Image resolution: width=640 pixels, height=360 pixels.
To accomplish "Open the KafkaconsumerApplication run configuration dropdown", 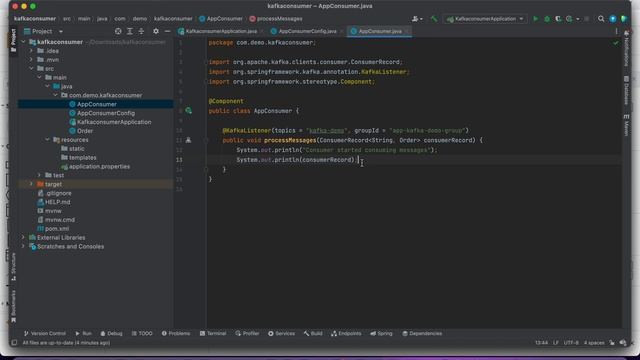I will coord(484,19).
